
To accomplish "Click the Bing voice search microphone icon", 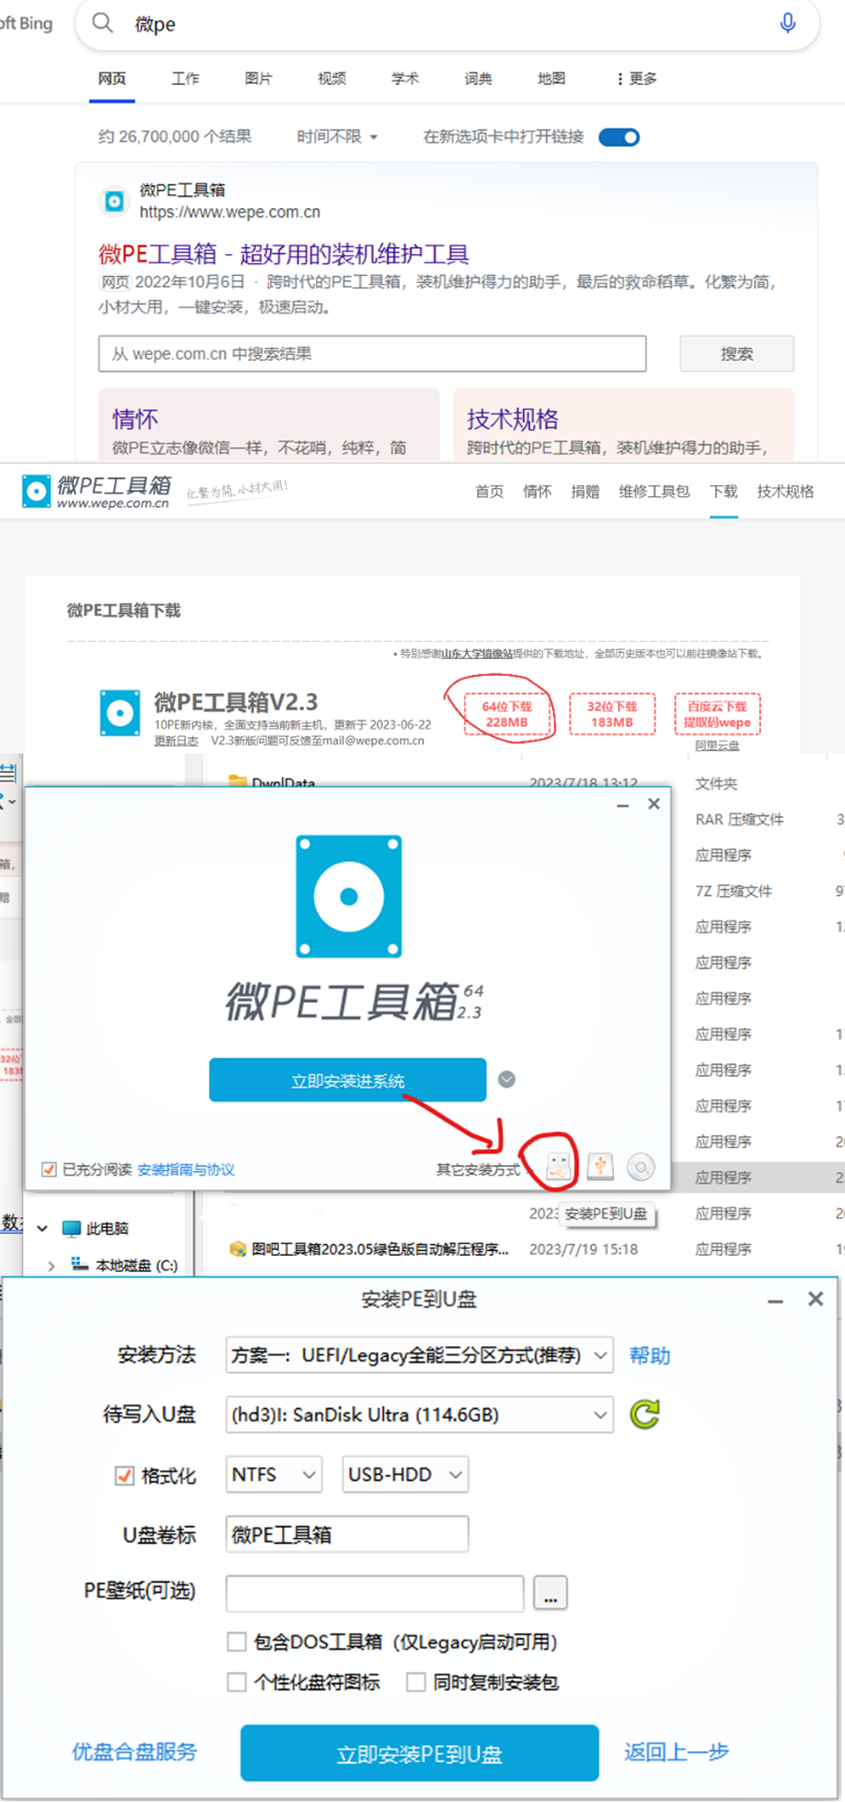I will [788, 23].
